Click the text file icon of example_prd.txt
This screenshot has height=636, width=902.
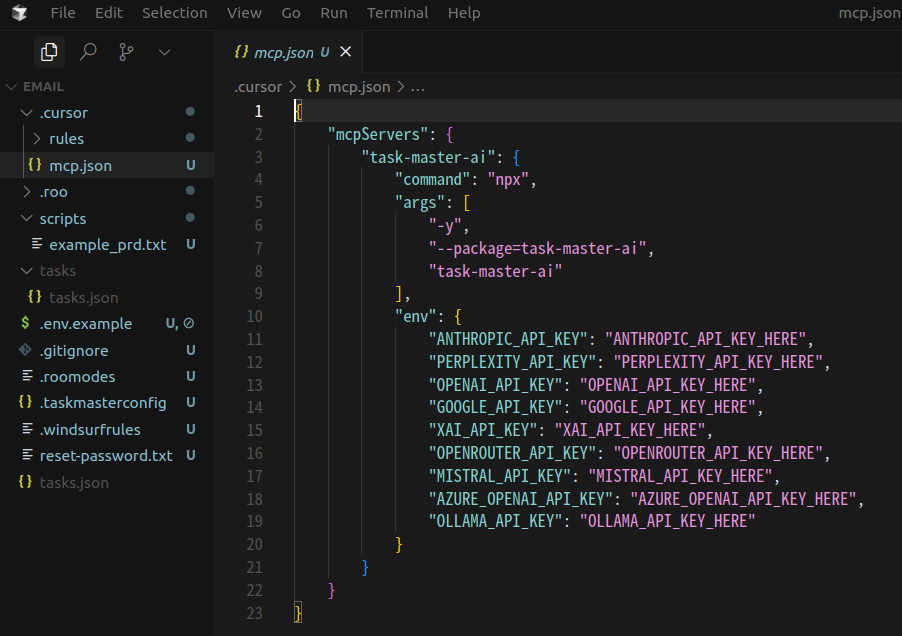(x=37, y=244)
